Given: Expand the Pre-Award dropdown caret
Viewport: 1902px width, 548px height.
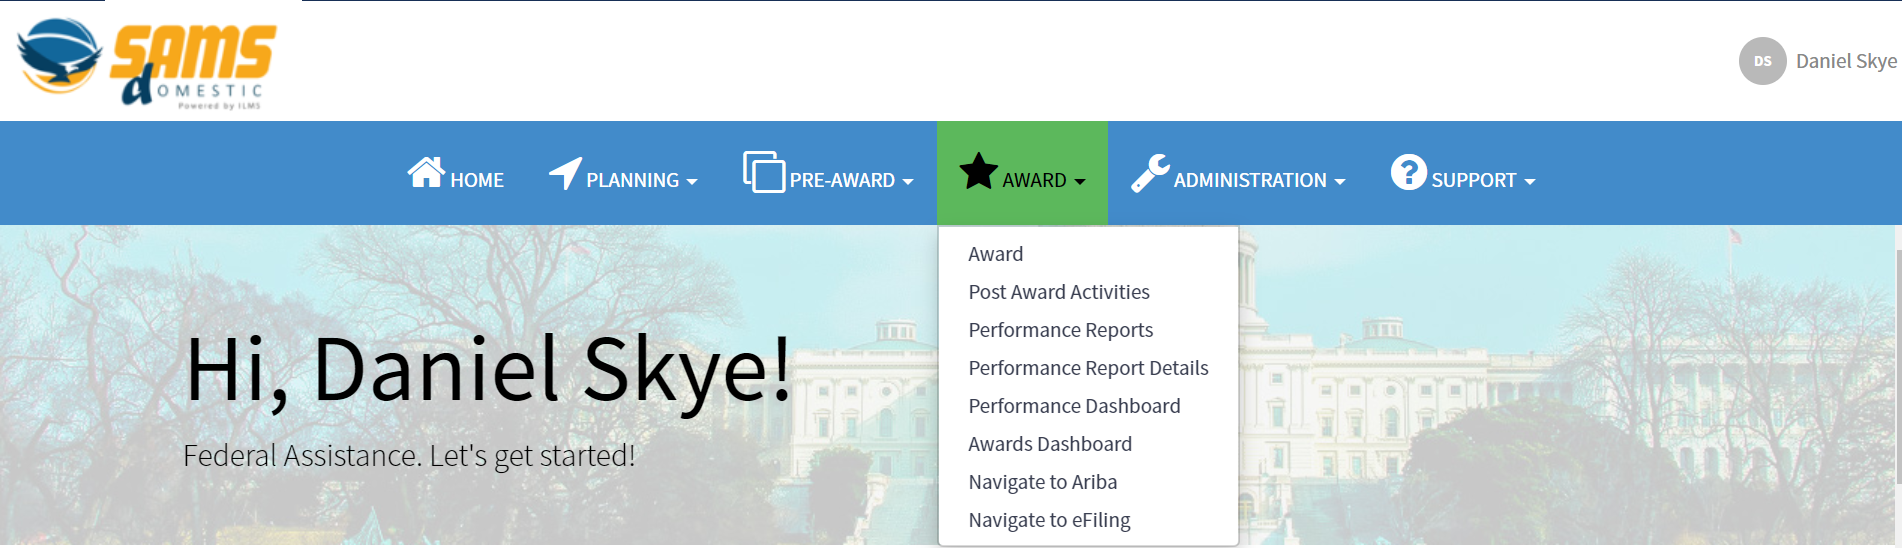Looking at the screenshot, I should (908, 182).
